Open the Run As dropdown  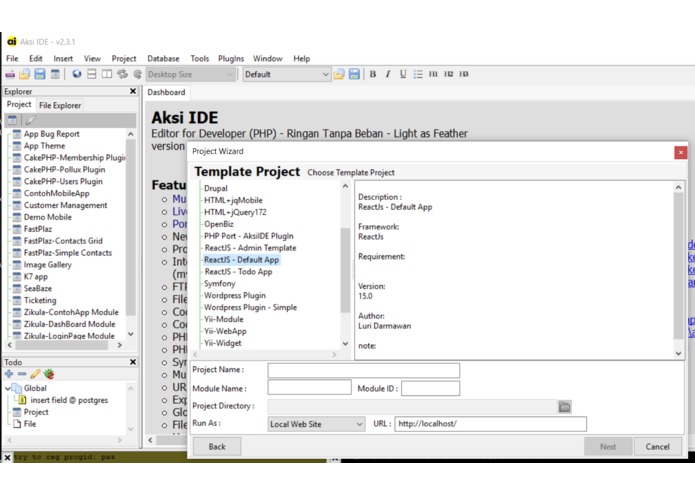[316, 424]
